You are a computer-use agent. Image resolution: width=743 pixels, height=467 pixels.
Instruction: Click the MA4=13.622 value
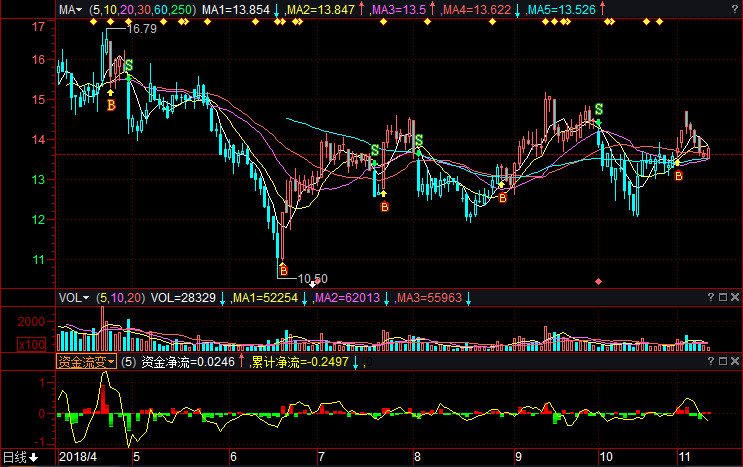click(477, 9)
